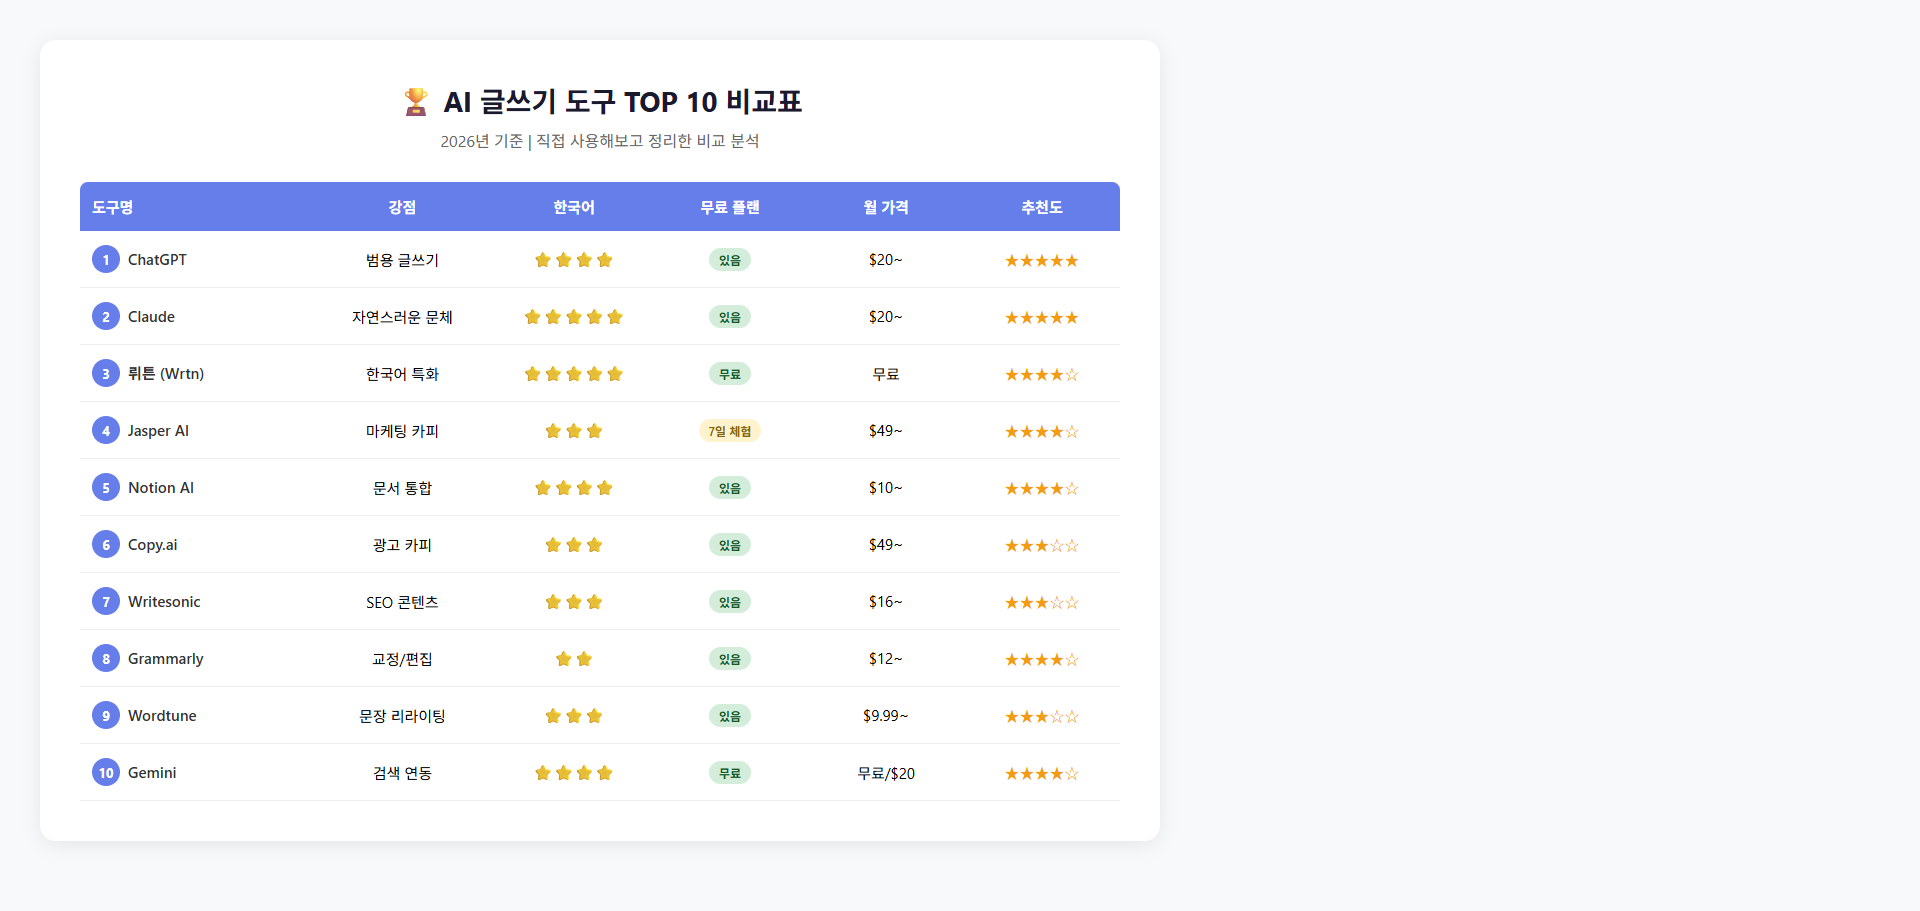Click the rank 8 badge next to Grammarly
The height and width of the screenshot is (911, 1920).
point(105,659)
